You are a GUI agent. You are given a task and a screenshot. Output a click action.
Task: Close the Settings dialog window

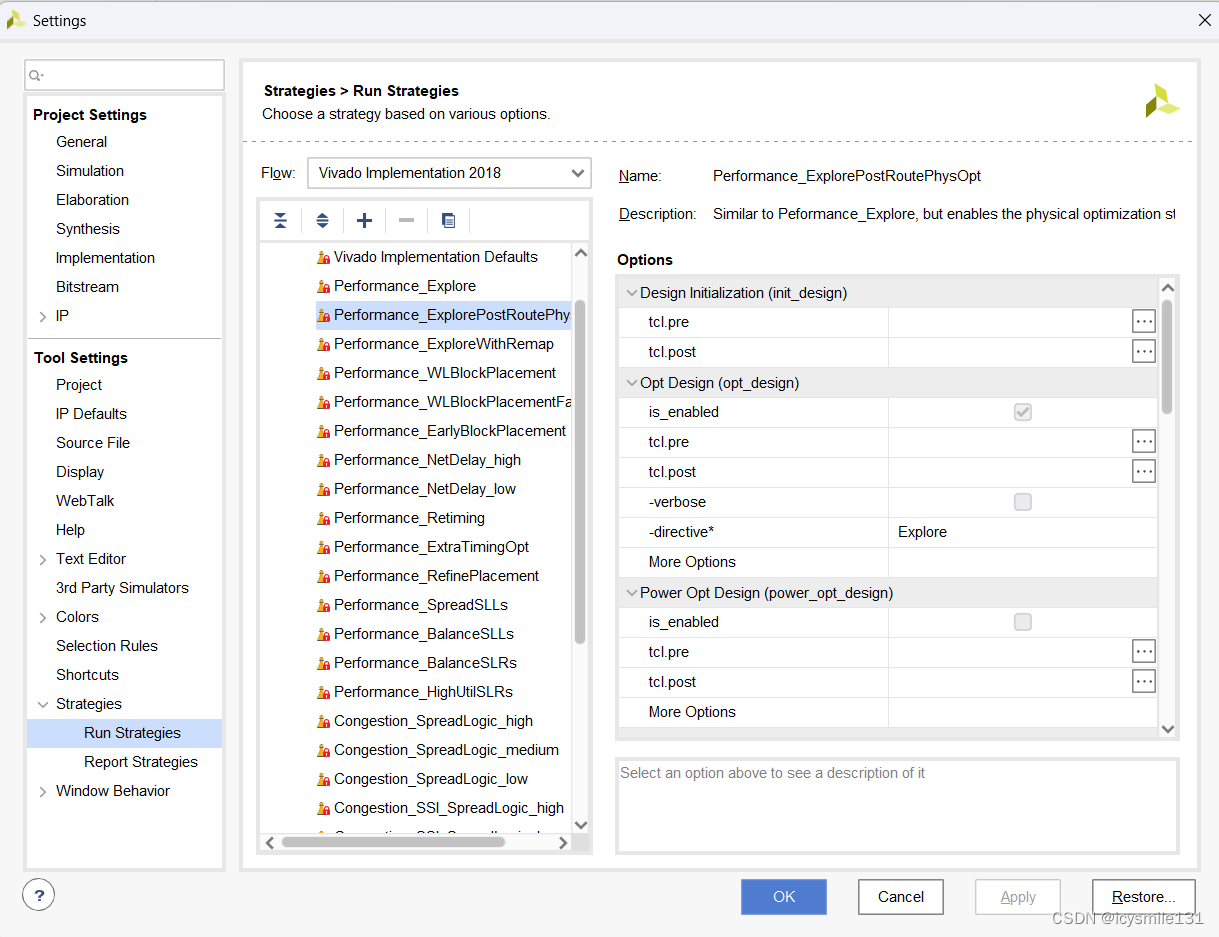point(1204,20)
